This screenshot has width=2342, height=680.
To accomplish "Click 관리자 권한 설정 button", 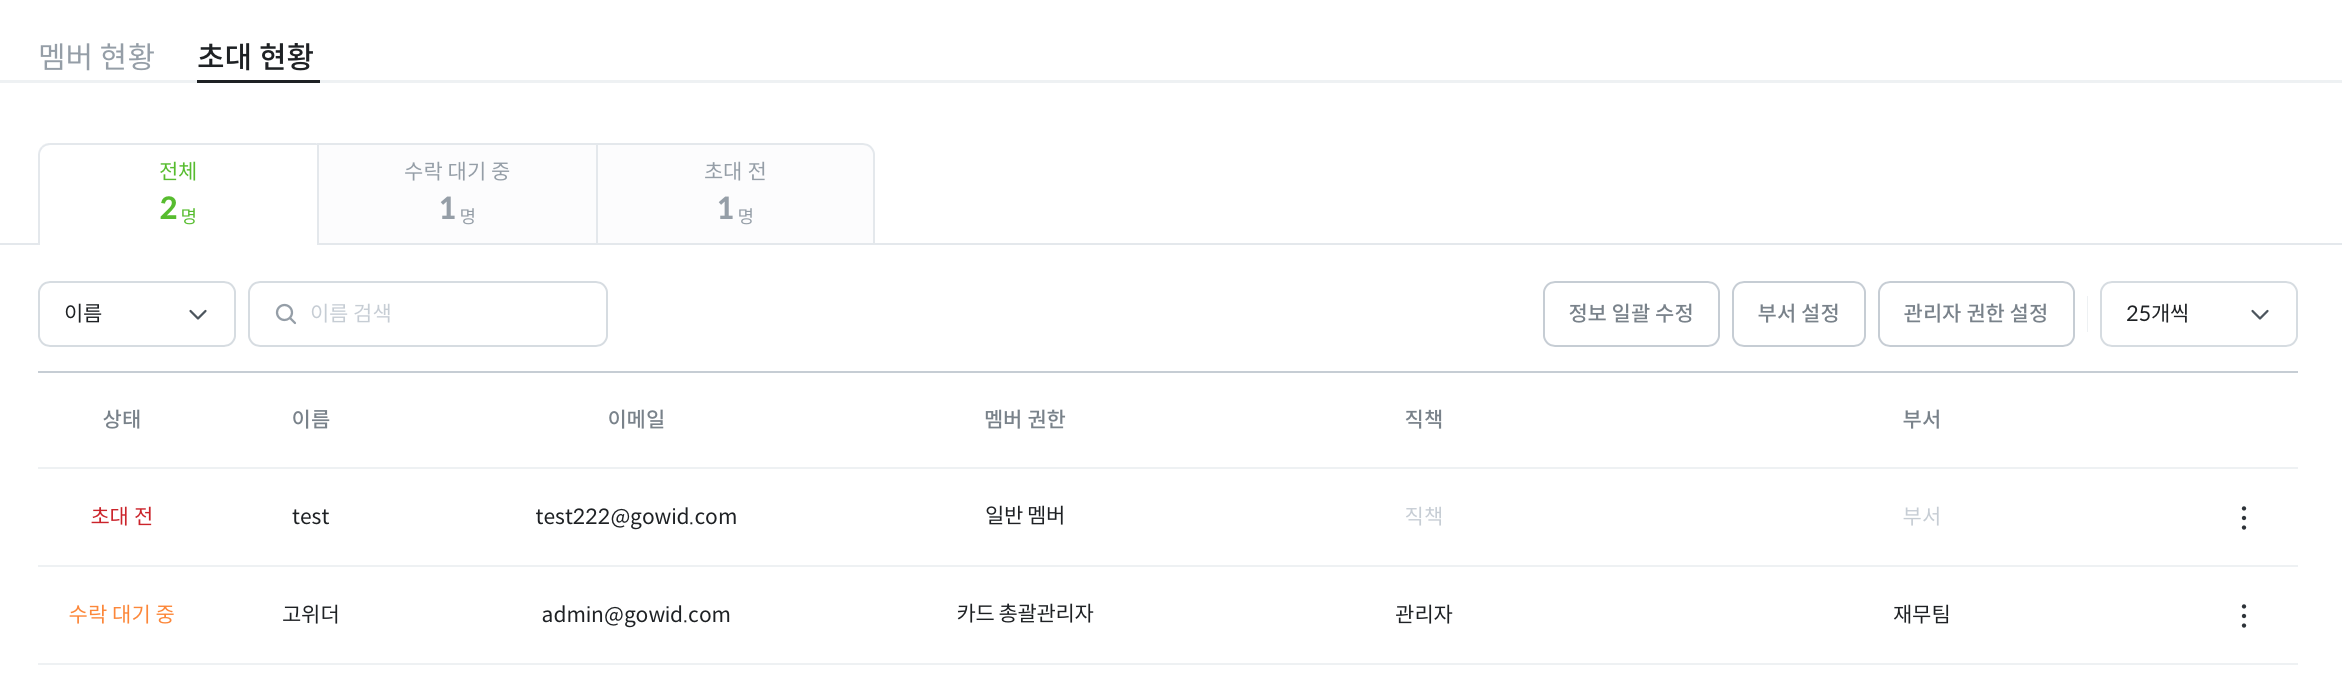I will click(1975, 314).
